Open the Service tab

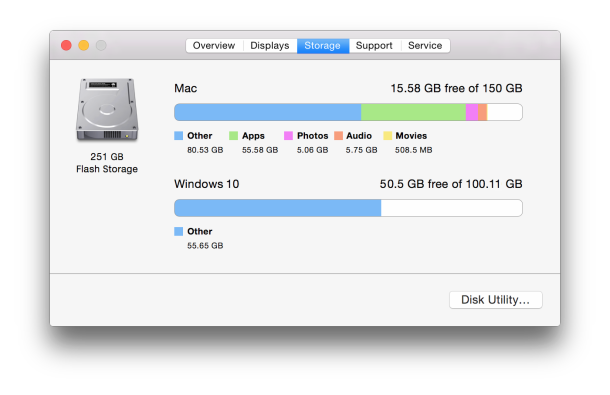[x=425, y=46]
